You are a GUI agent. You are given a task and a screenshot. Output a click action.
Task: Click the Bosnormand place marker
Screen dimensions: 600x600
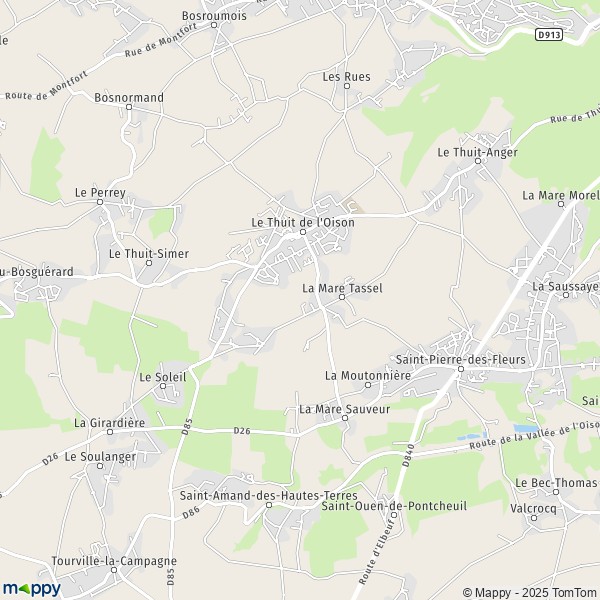point(129,107)
